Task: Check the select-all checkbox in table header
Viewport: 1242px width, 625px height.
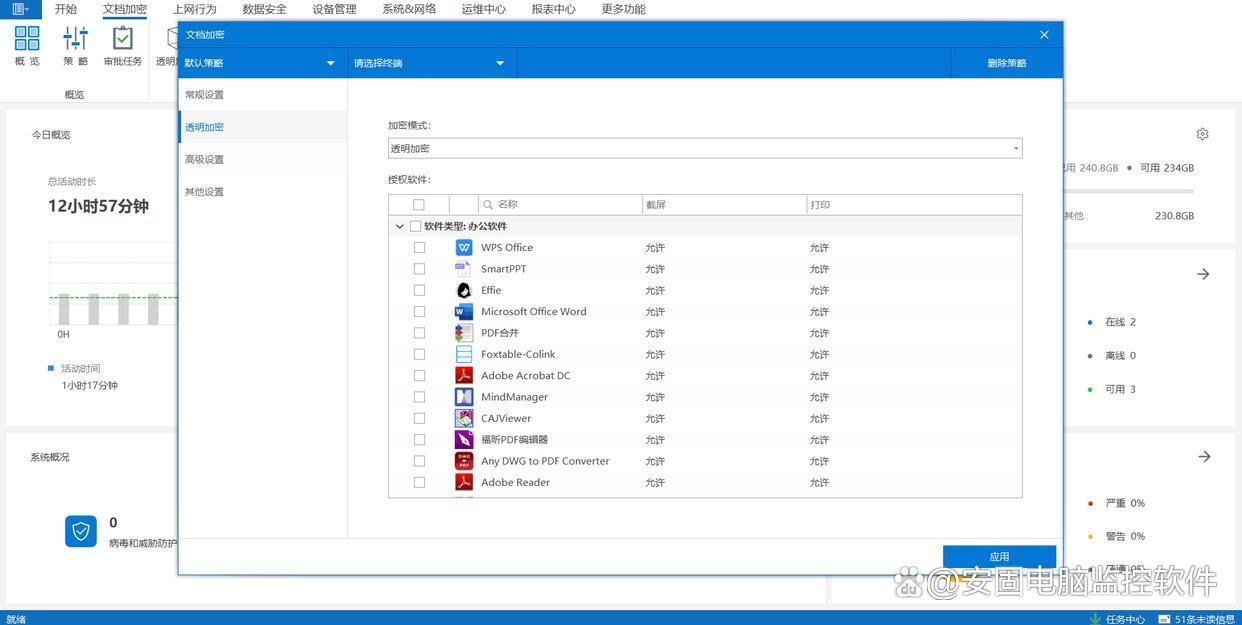Action: pyautogui.click(x=419, y=205)
